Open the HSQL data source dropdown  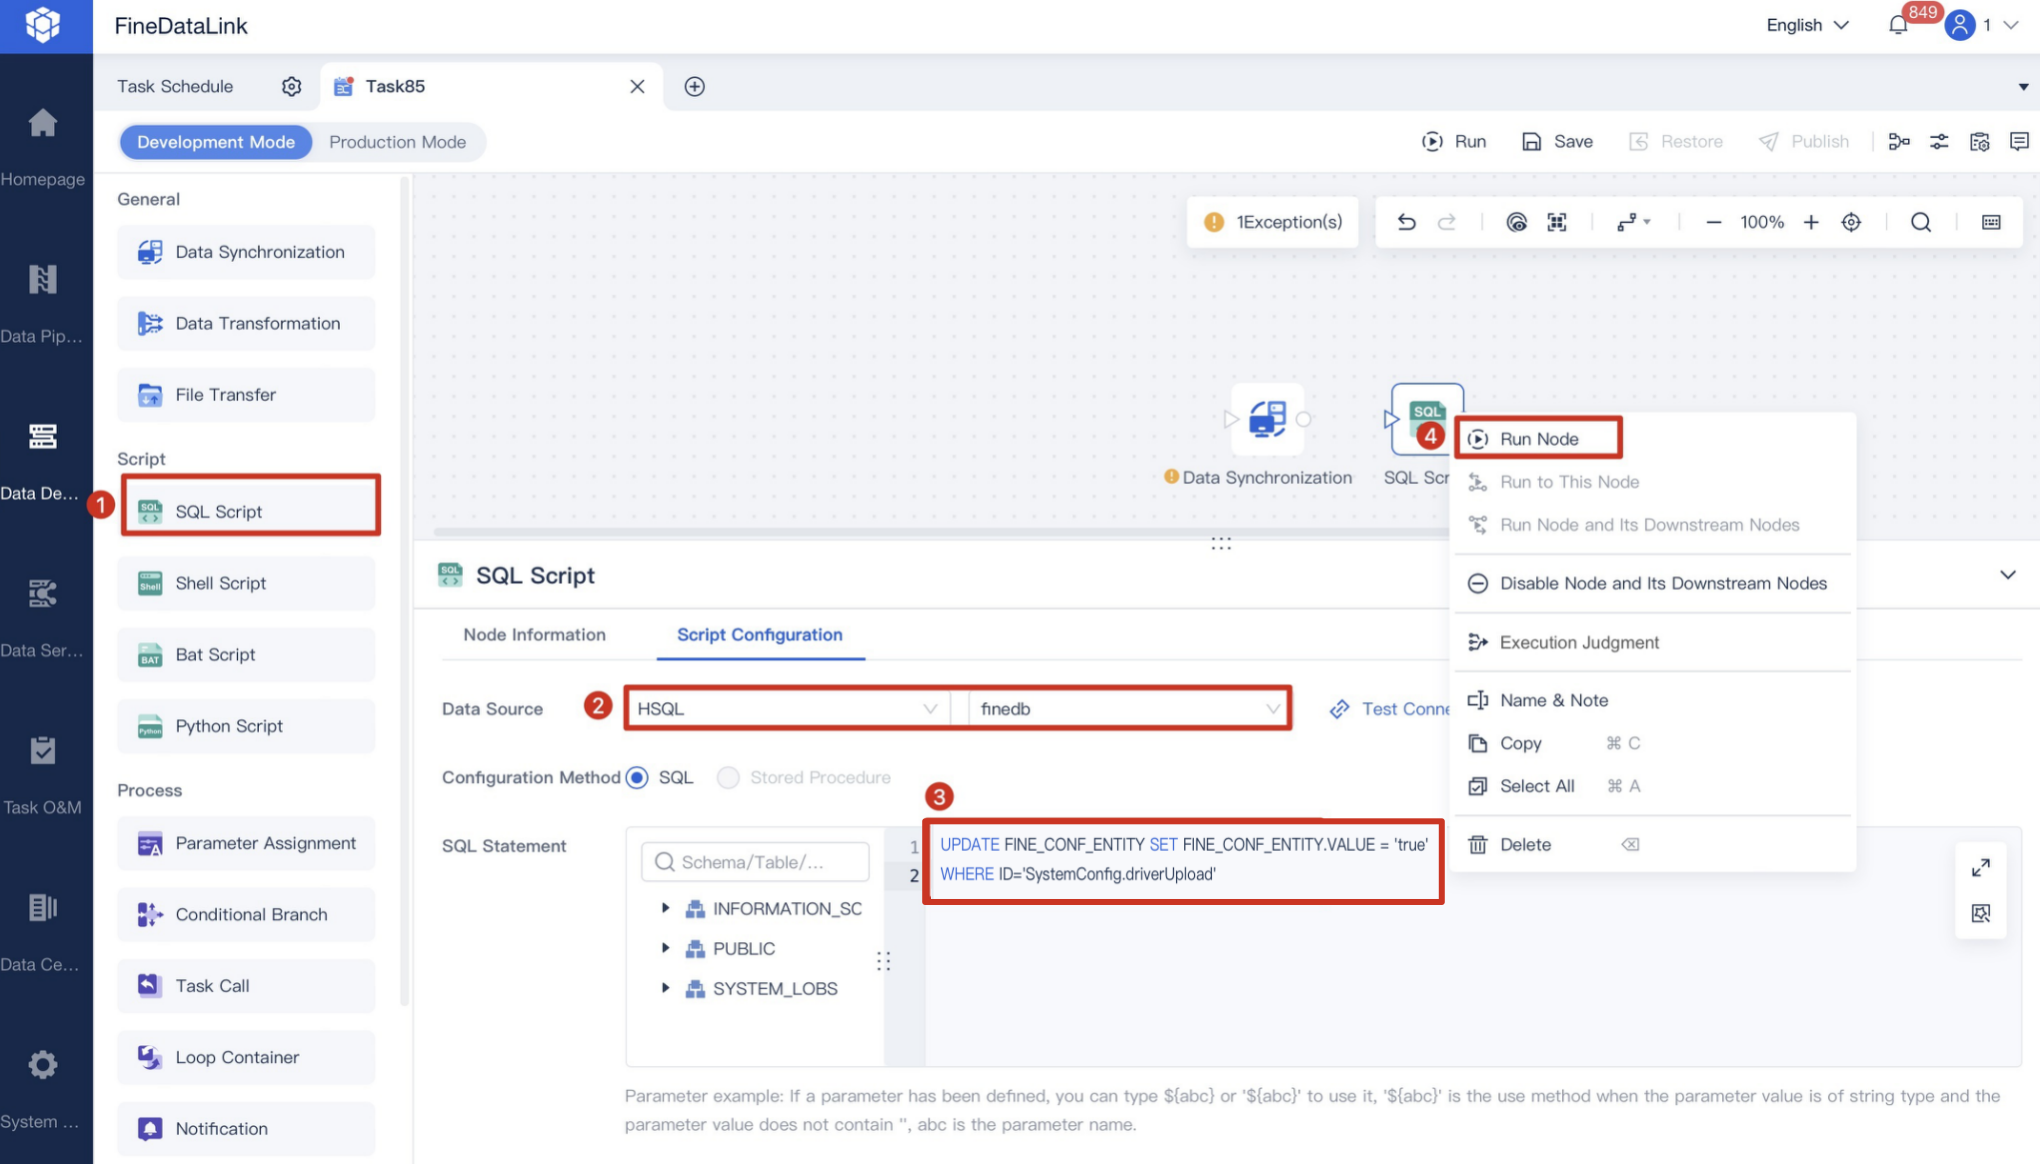click(786, 708)
